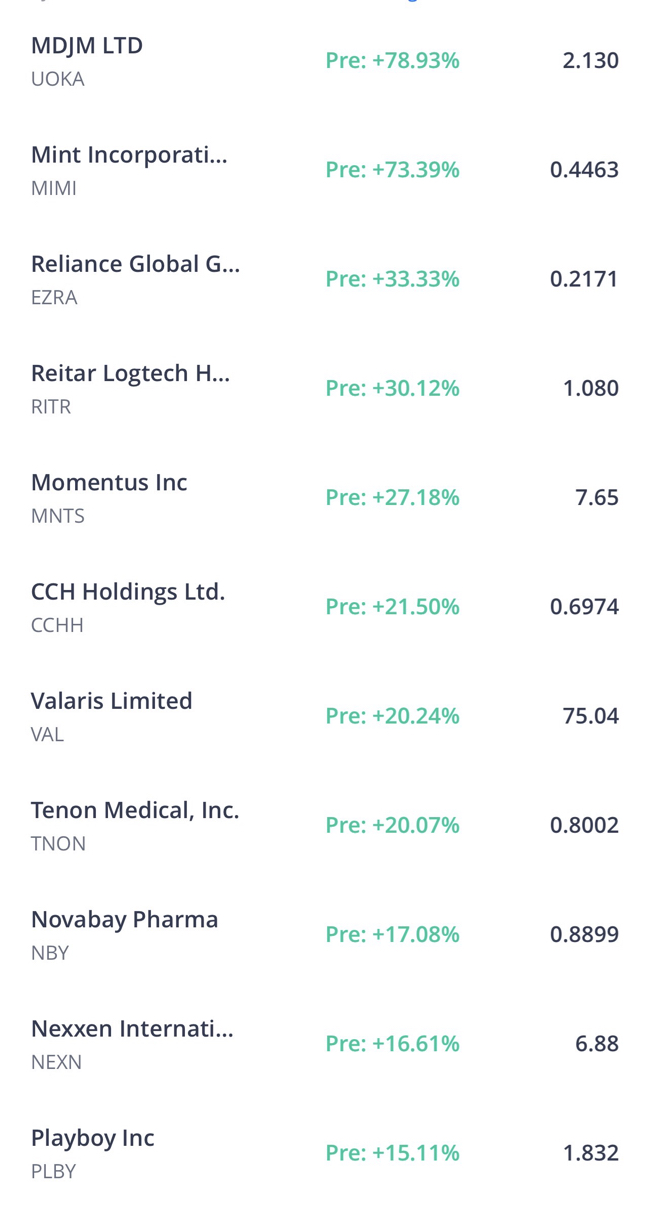The height and width of the screenshot is (1226, 650).
Task: Open the MDJM LTD stock row
Action: coord(325,61)
